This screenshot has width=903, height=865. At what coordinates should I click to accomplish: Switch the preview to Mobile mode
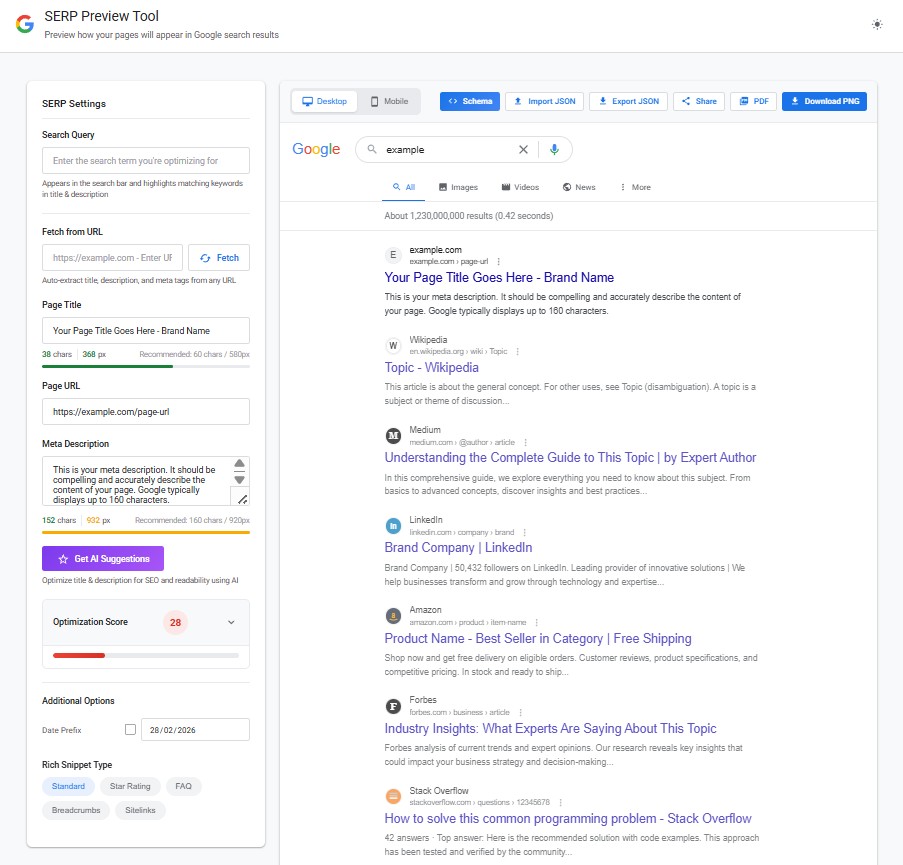tap(389, 101)
